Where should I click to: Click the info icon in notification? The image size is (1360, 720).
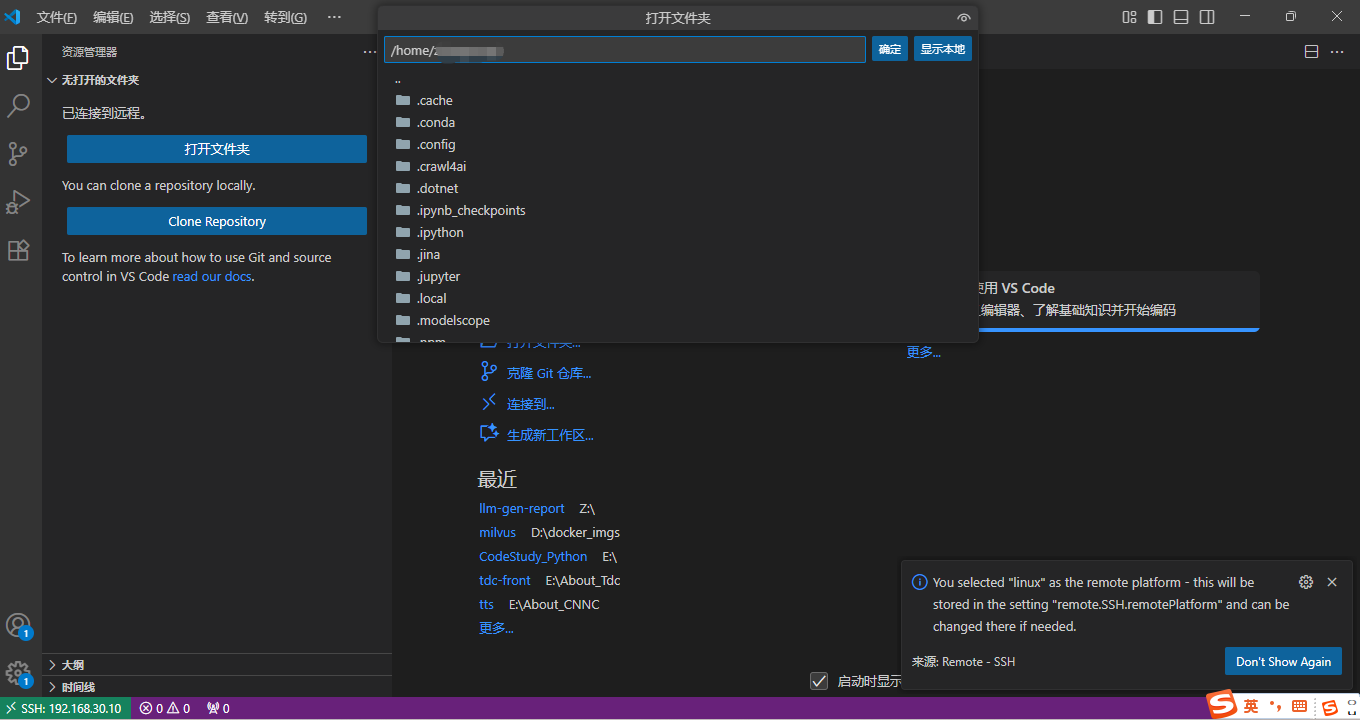920,582
